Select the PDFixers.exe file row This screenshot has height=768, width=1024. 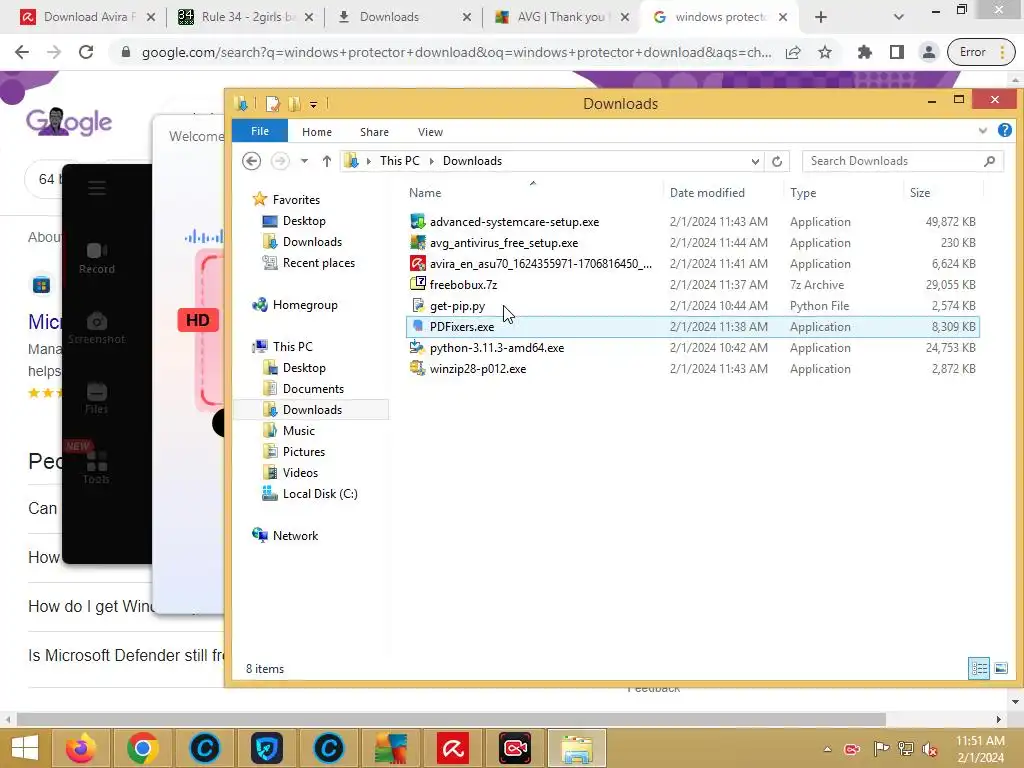(x=693, y=327)
